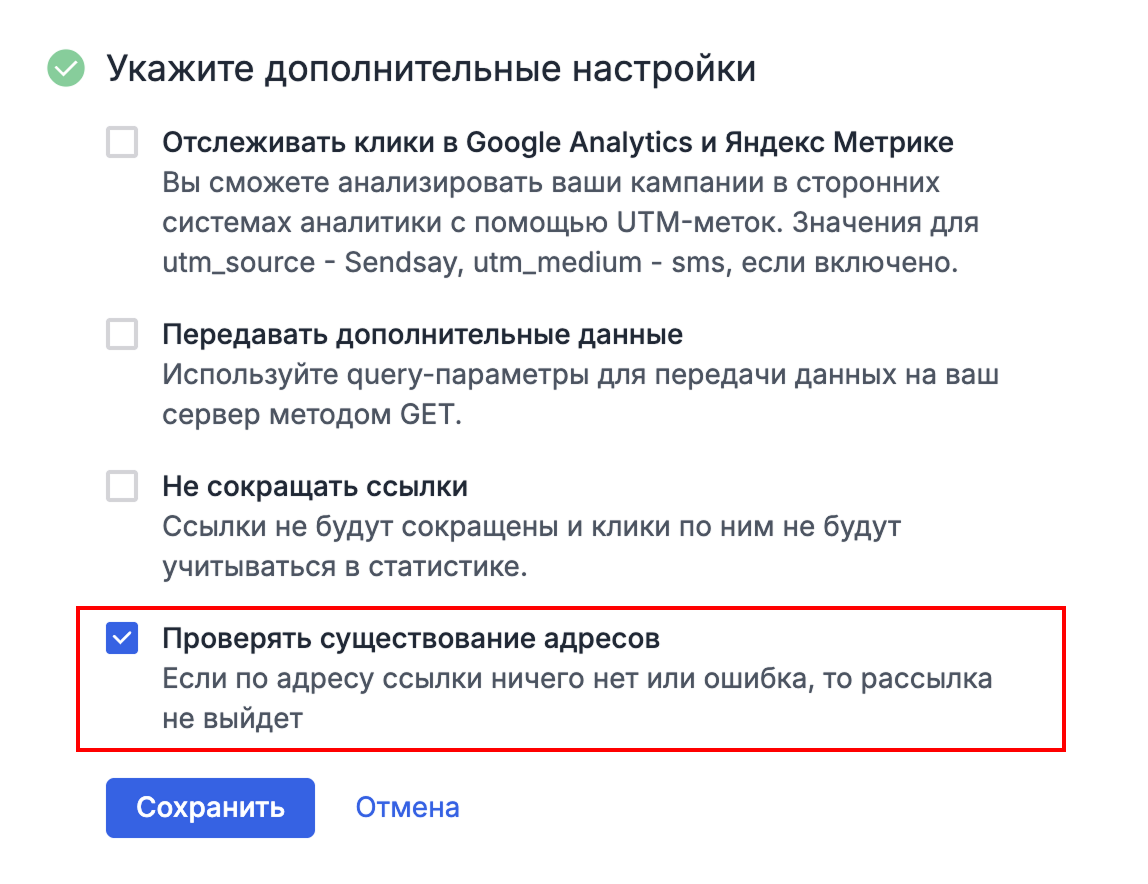Screen dimensions: 1148x884
Task: Select the 'Передавать дополнительные данные' label text
Action: pos(422,335)
